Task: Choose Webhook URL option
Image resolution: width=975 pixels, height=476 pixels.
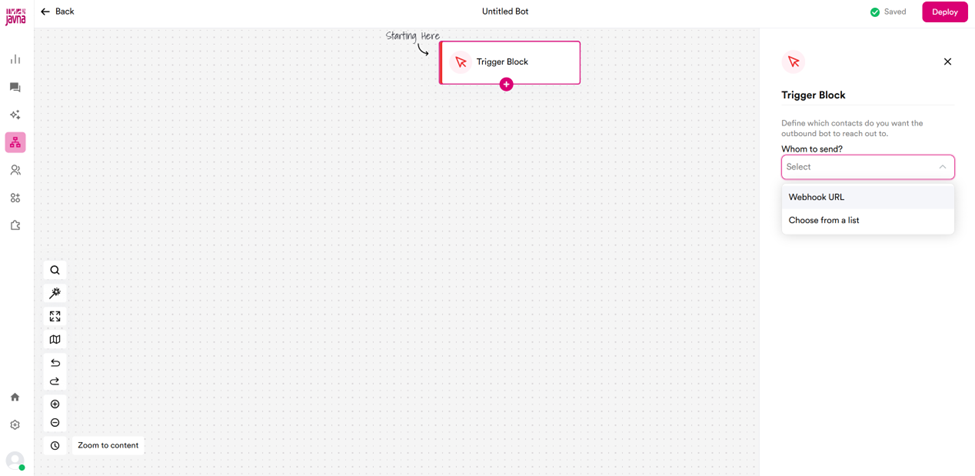Action: [x=867, y=197]
